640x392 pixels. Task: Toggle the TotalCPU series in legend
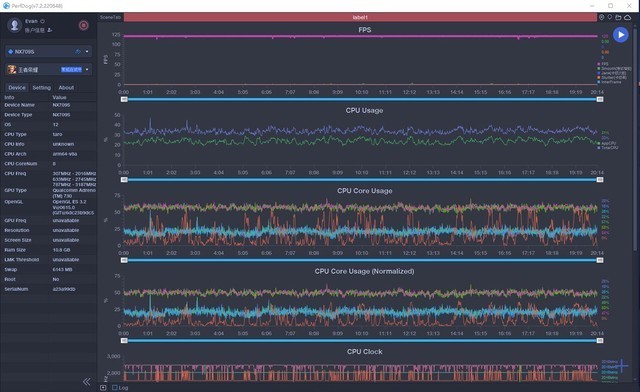(x=608, y=148)
